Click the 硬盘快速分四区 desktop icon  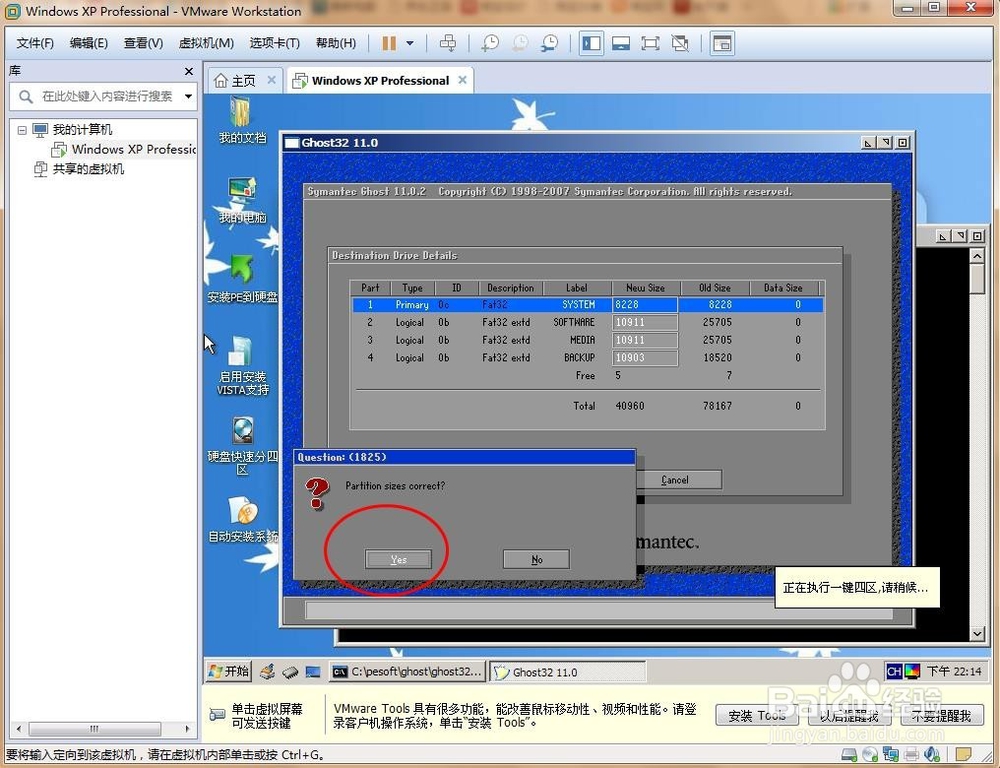(242, 445)
